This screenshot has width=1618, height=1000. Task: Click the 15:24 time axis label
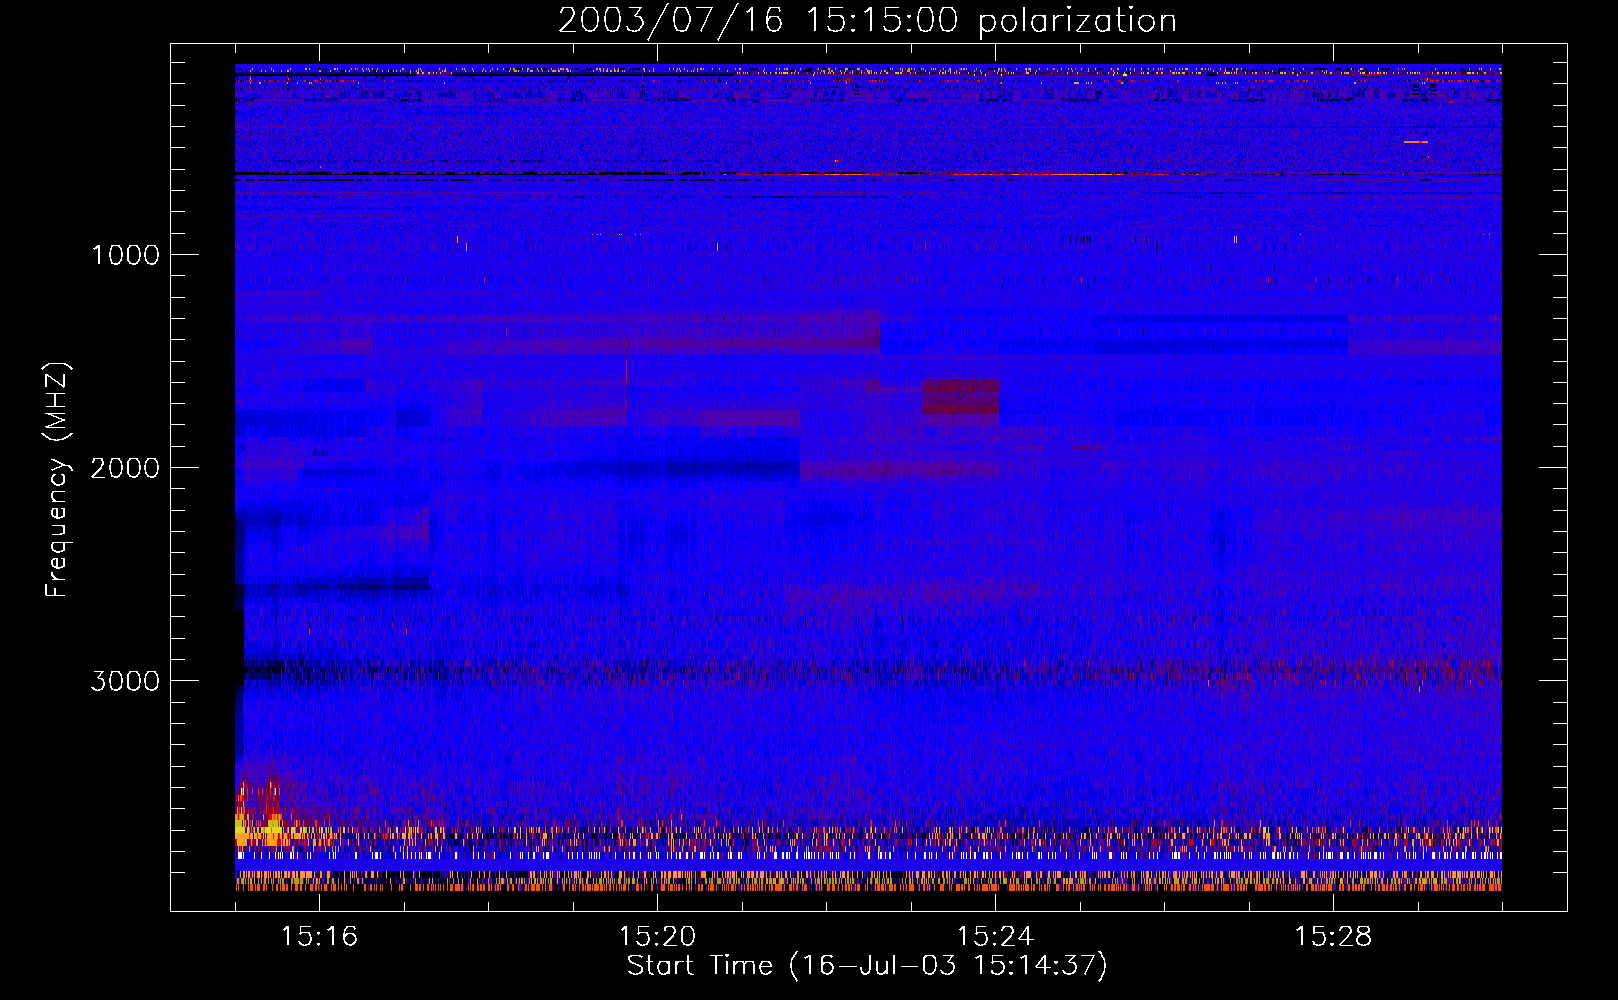tap(995, 936)
